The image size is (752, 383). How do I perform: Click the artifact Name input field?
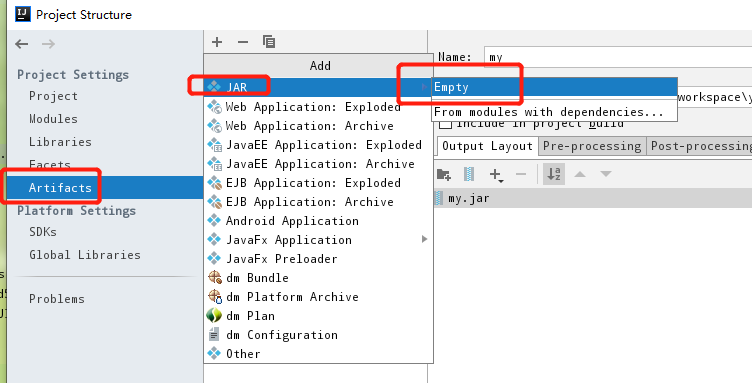point(618,57)
